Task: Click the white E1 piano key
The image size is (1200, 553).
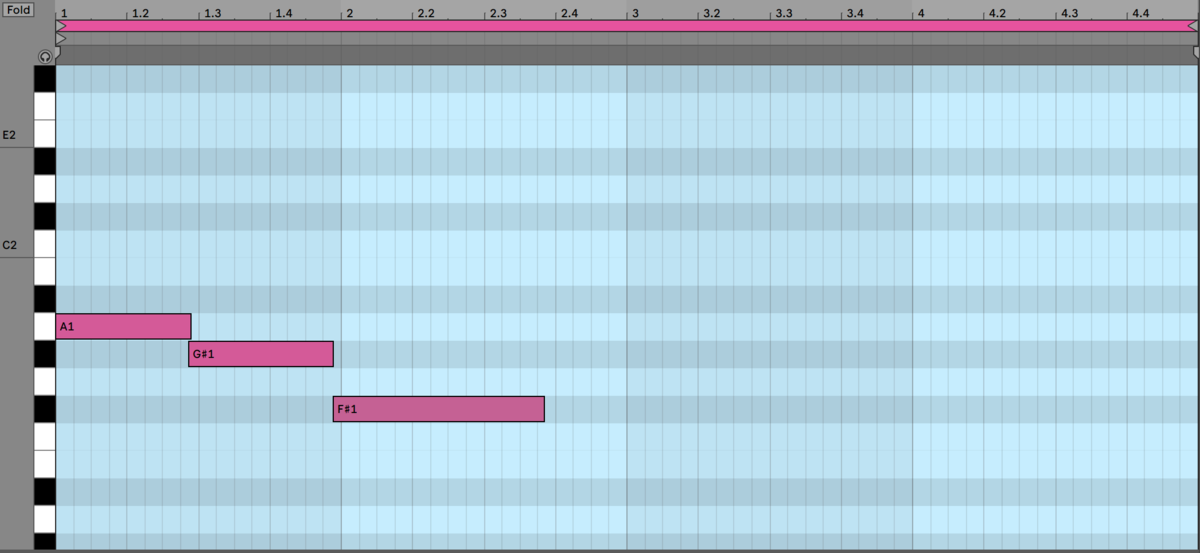Action: pyautogui.click(x=45, y=463)
